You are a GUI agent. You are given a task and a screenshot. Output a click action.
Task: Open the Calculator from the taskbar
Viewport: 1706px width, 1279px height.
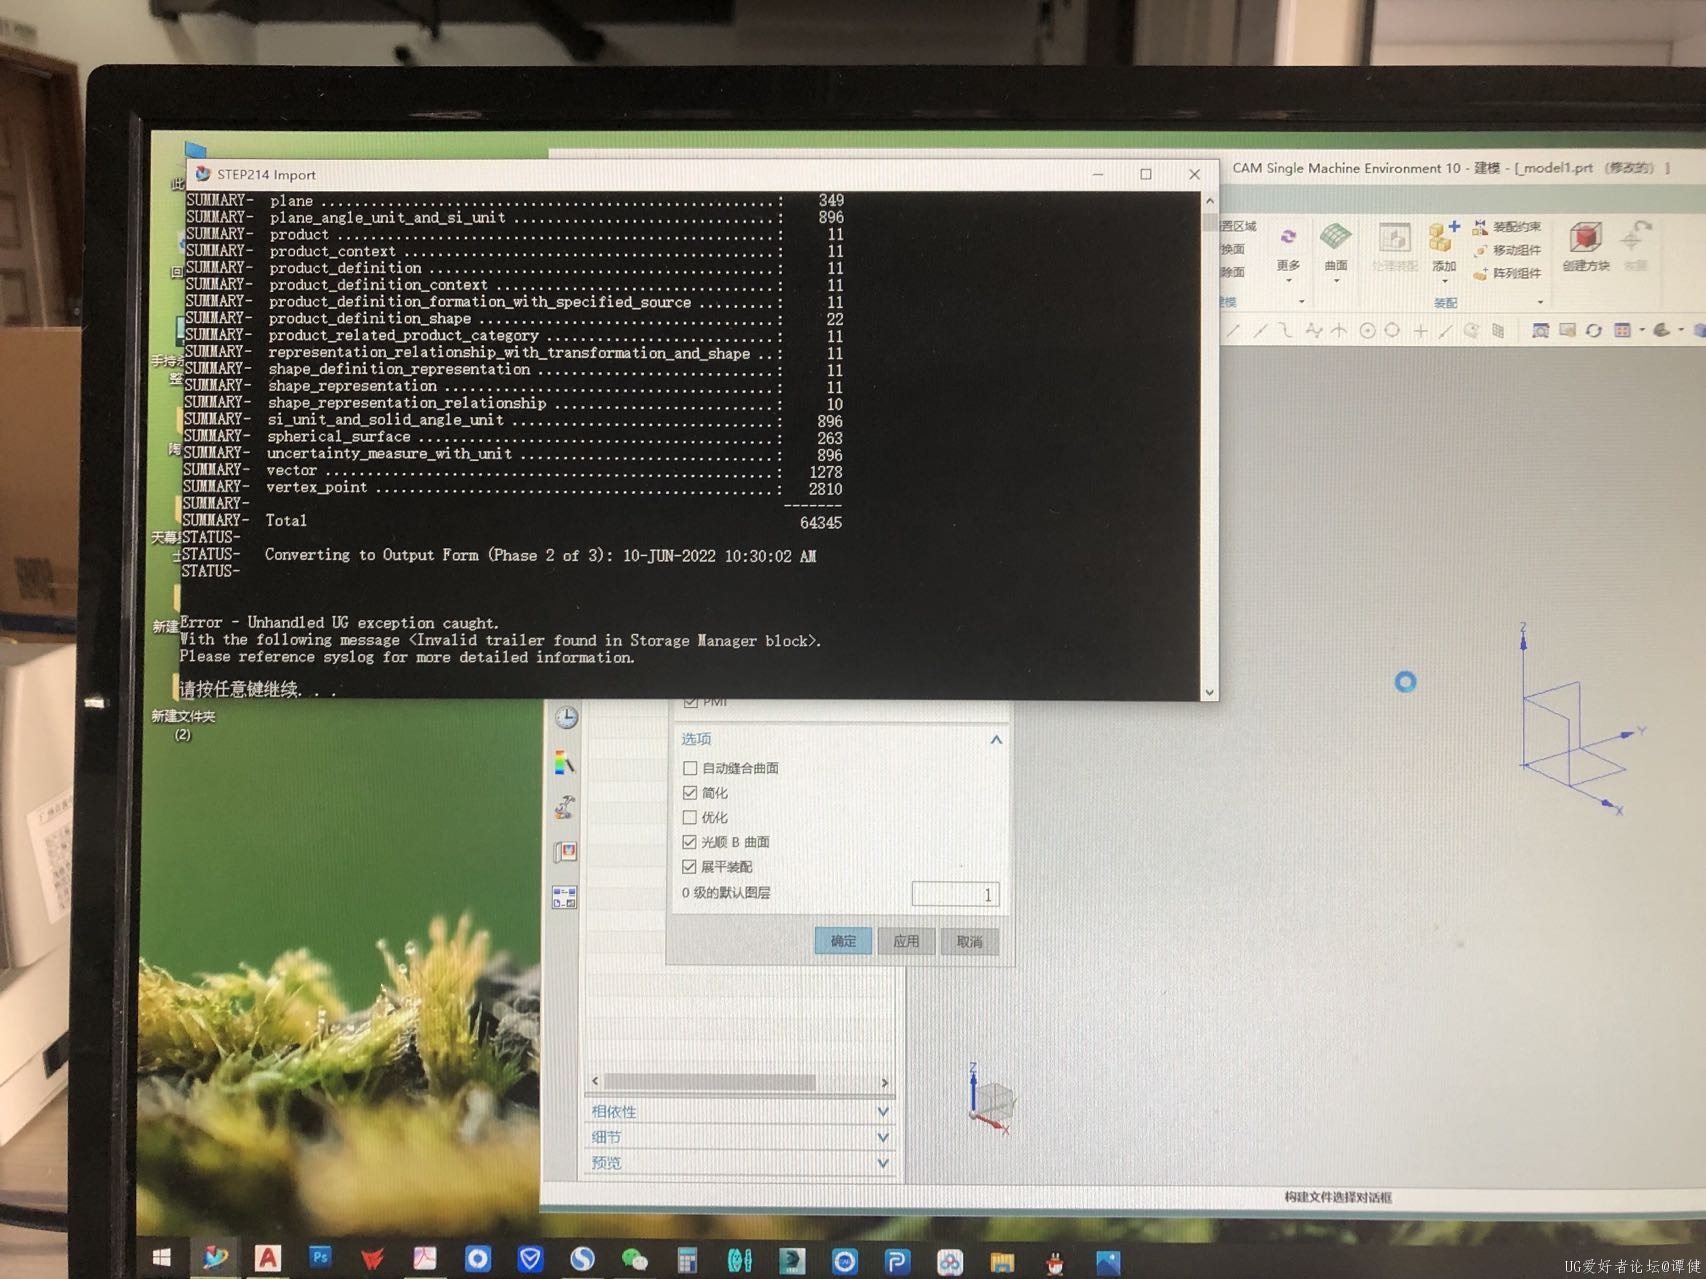click(x=687, y=1261)
